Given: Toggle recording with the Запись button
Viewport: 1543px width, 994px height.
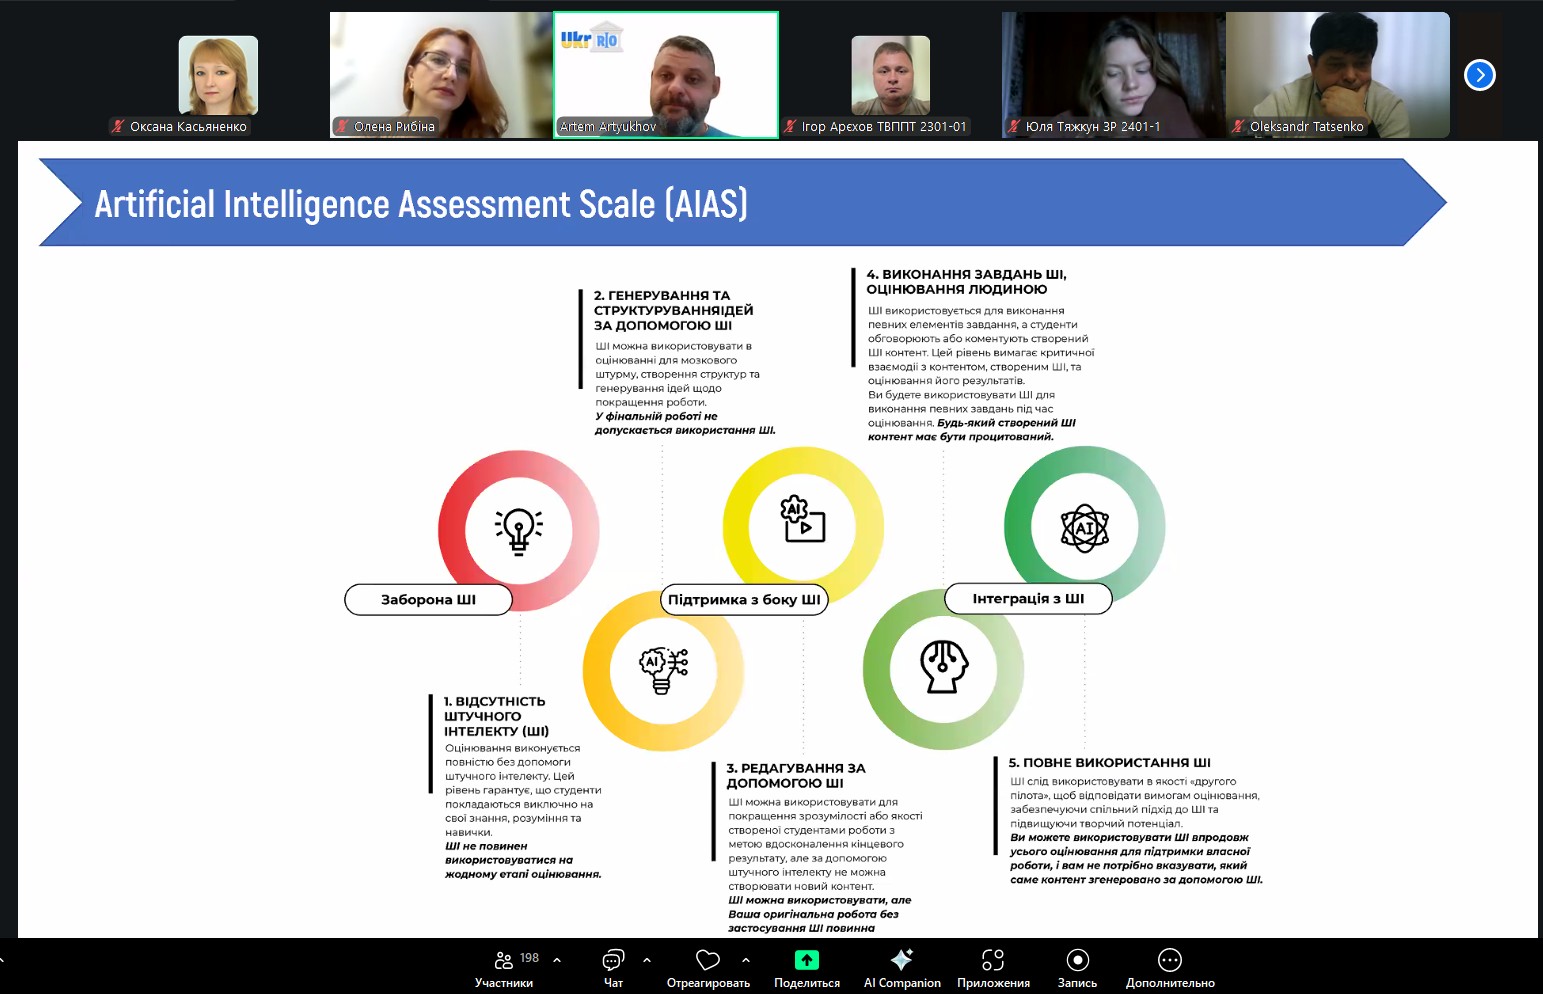Looking at the screenshot, I should click(x=1077, y=961).
